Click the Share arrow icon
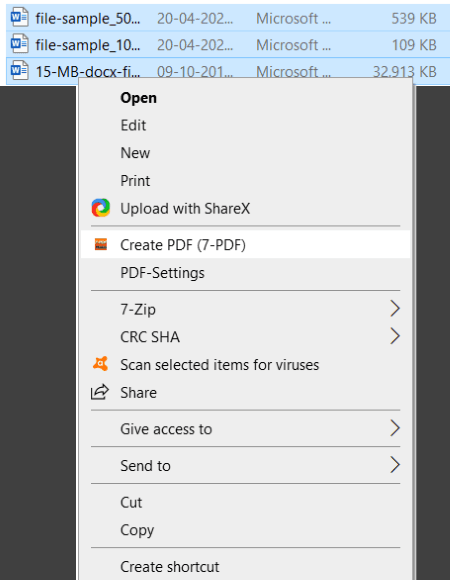 100,392
